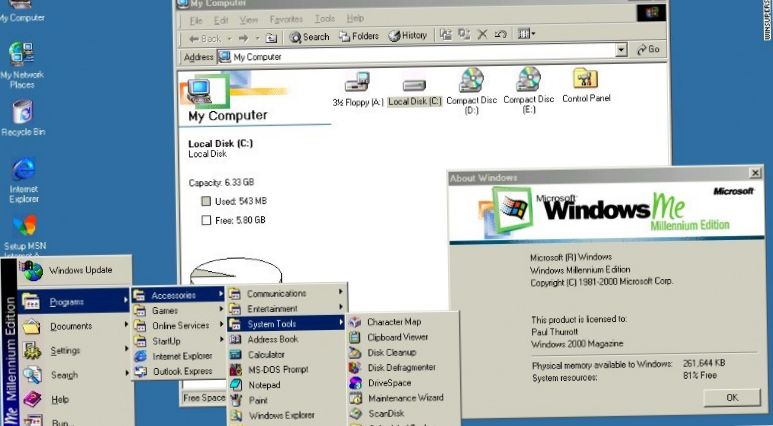The height and width of the screenshot is (426, 773).
Task: Click the Delete (X) toolbar icon
Action: tap(483, 34)
